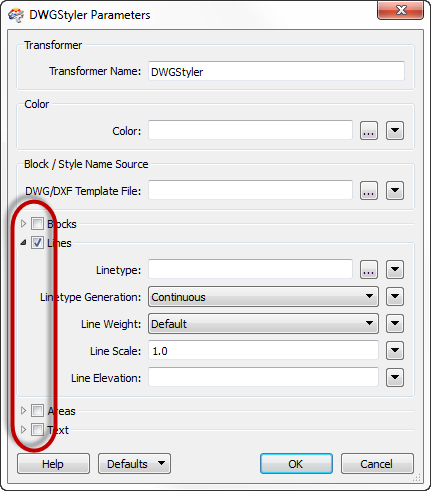Viewport: 431px width, 491px height.
Task: Enable the Blocks checkbox
Action: (x=37, y=223)
